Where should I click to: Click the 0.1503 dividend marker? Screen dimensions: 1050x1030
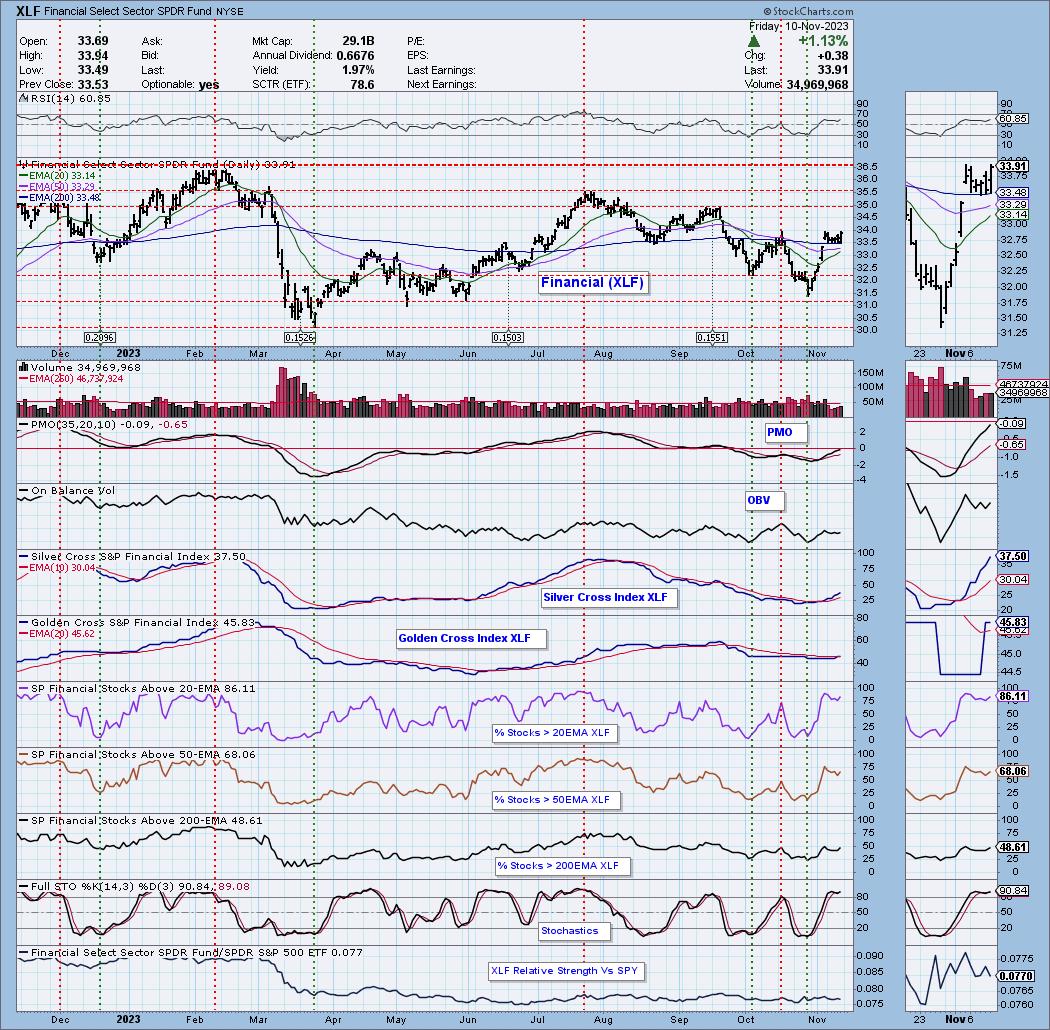click(508, 338)
